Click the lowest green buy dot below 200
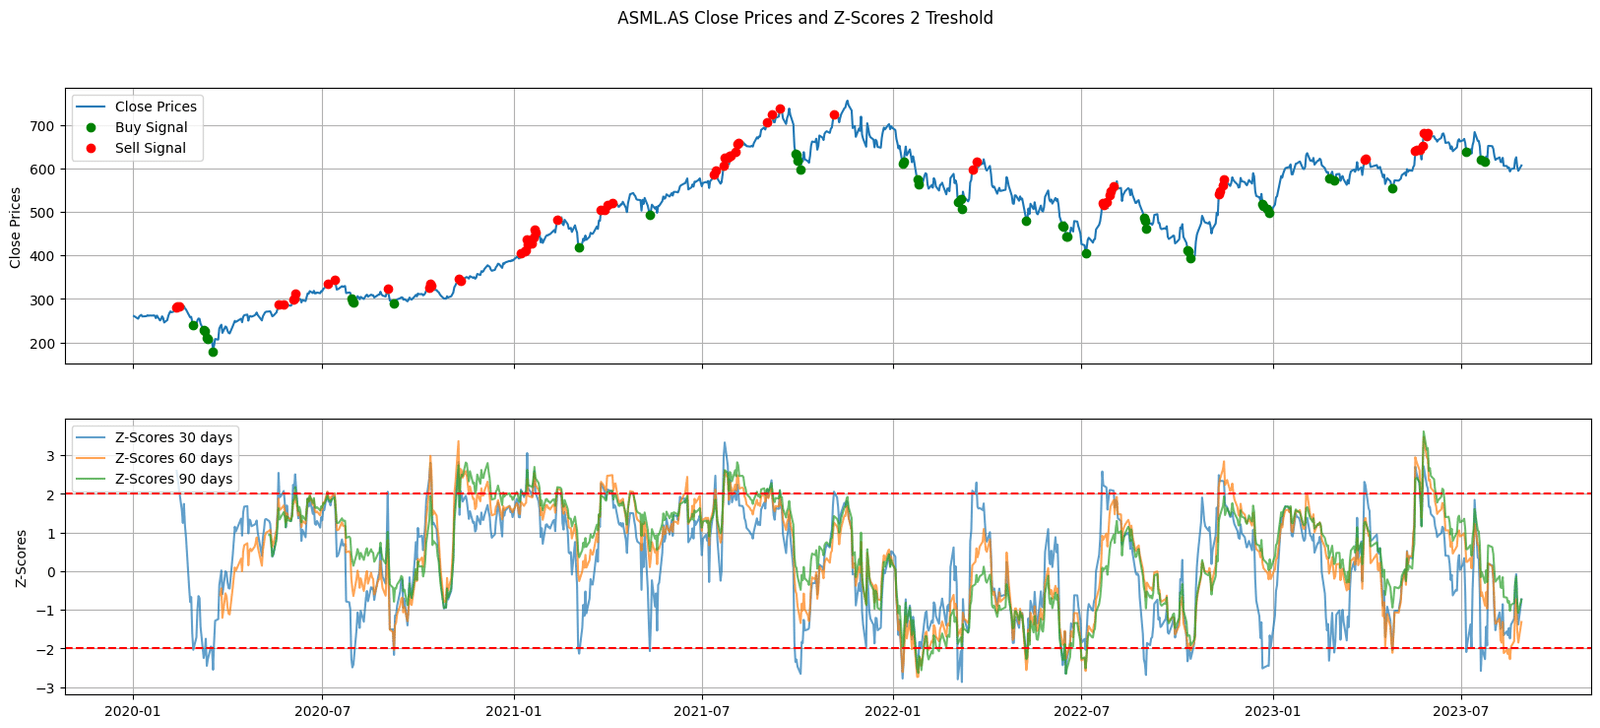The width and height of the screenshot is (1600, 728). click(x=213, y=352)
